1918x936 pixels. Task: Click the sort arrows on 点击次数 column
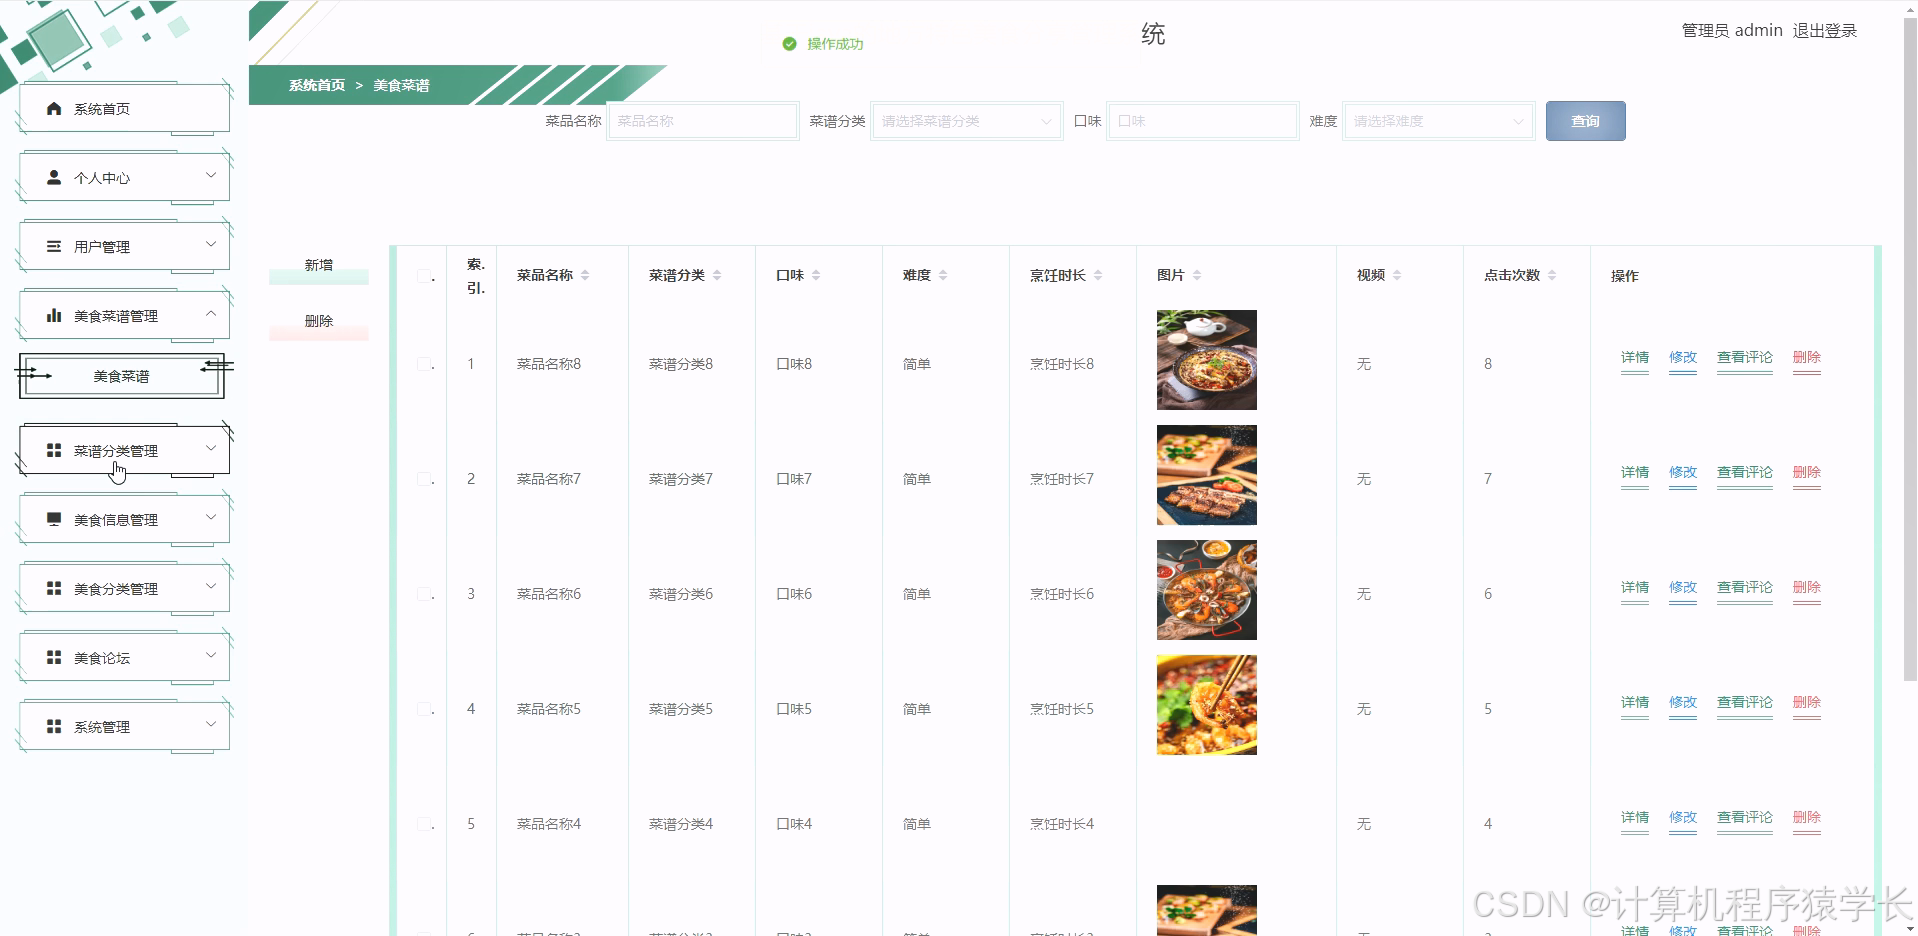(1552, 275)
